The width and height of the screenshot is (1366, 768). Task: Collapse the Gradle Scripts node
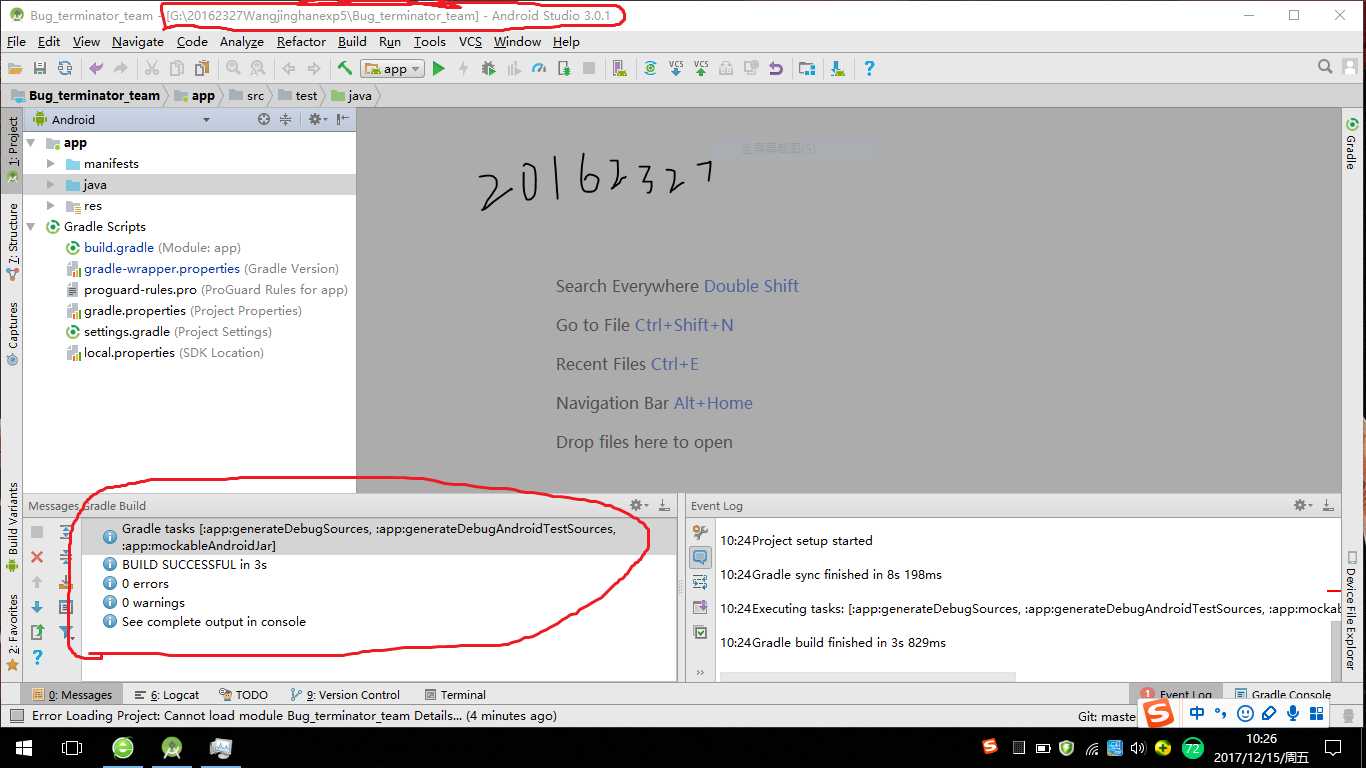[32, 227]
